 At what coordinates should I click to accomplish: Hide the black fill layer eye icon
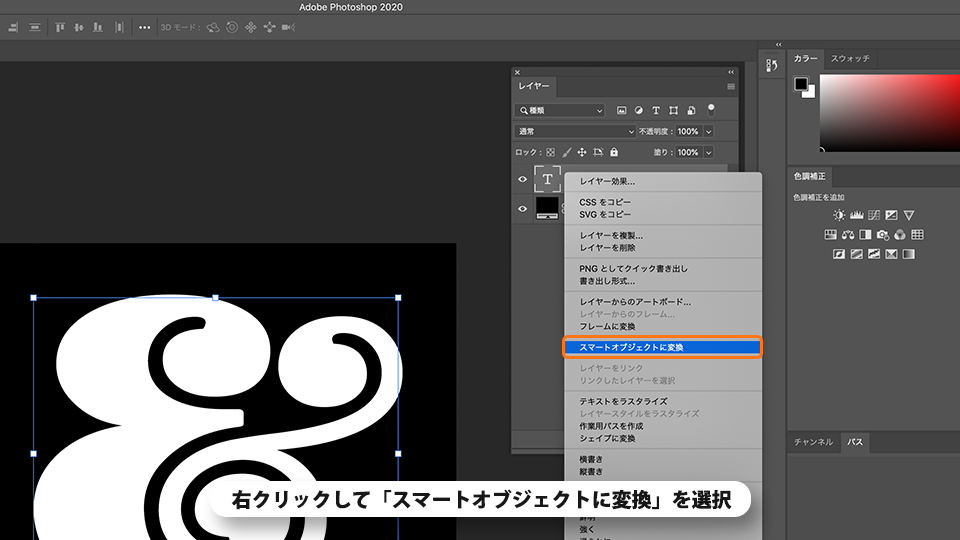(522, 209)
